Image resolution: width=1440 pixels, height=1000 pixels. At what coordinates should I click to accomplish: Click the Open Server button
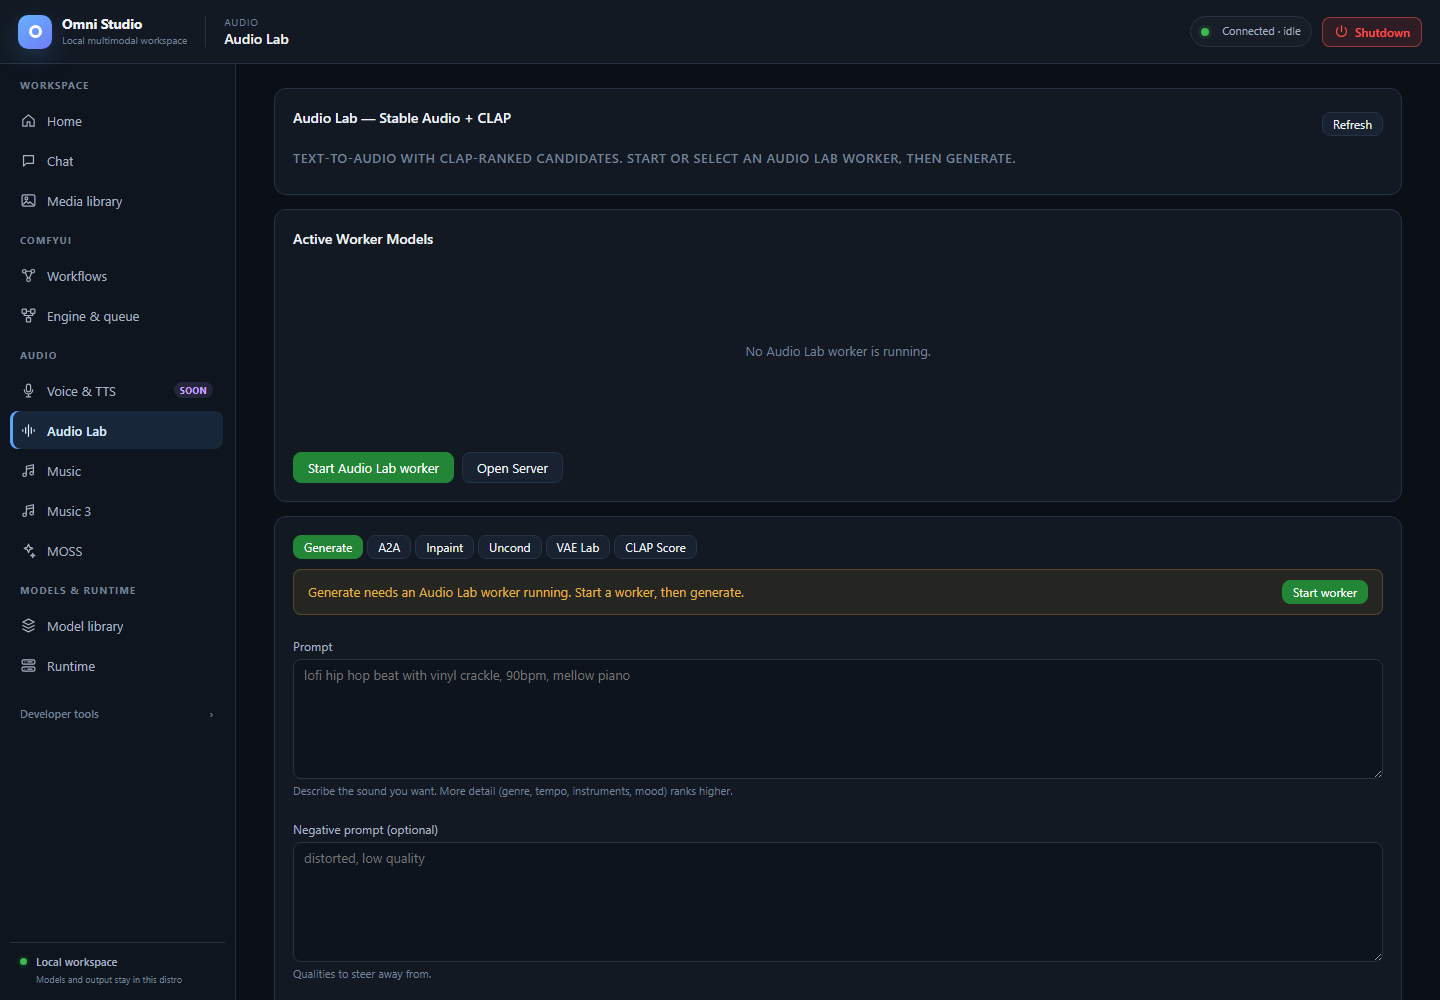pos(512,468)
